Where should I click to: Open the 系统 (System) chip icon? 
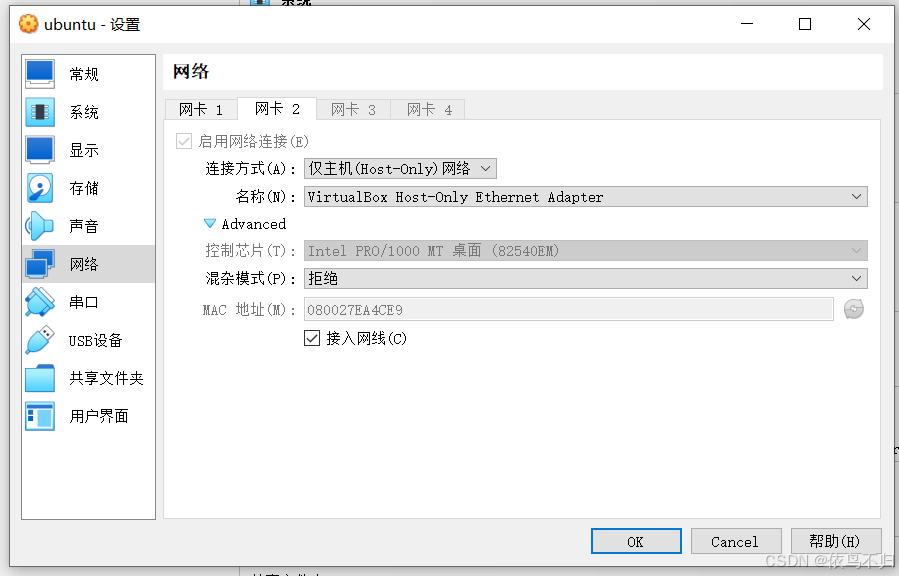tap(40, 112)
